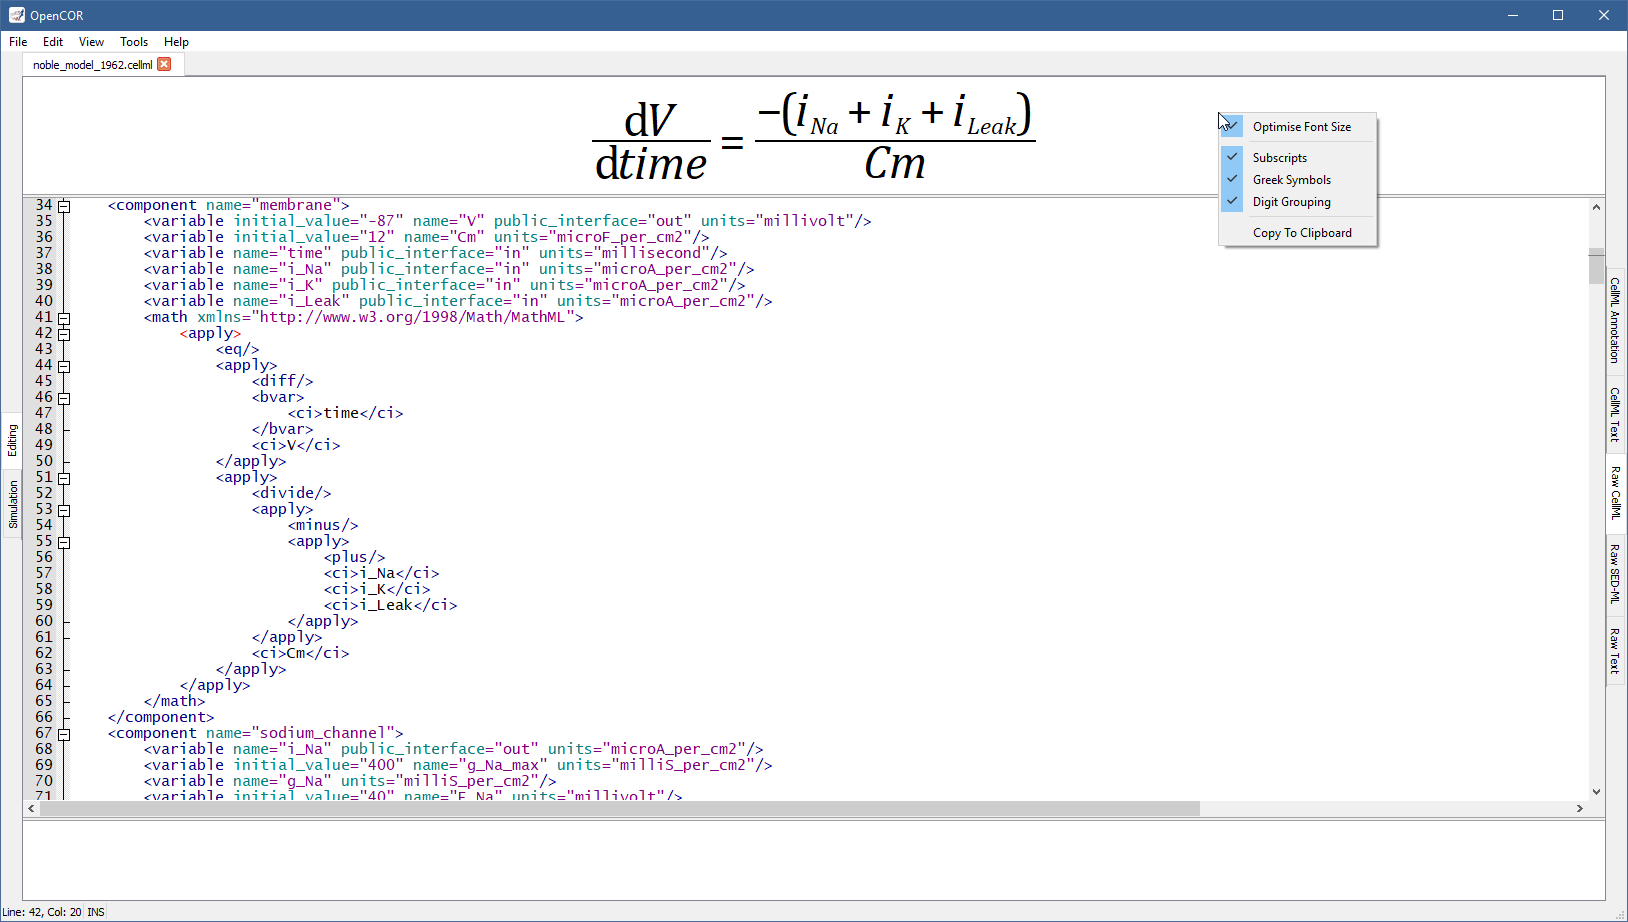
Task: Switch to the Simulation side tab
Action: (13, 504)
